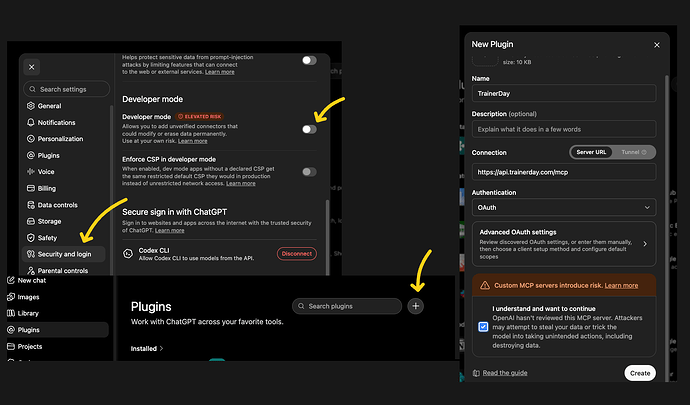Open the Authentication OAuth dropdown
The image size is (690, 405).
coord(564,207)
